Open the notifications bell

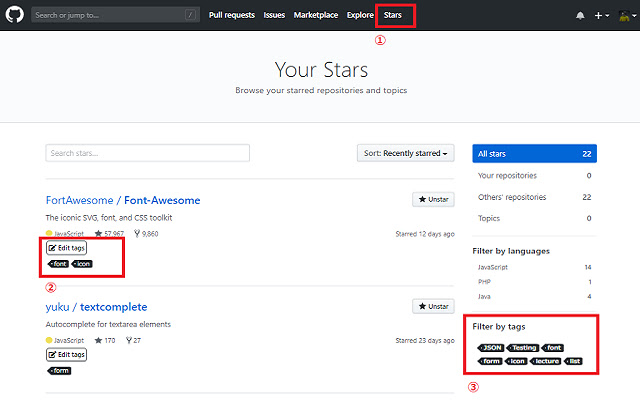[x=580, y=16]
